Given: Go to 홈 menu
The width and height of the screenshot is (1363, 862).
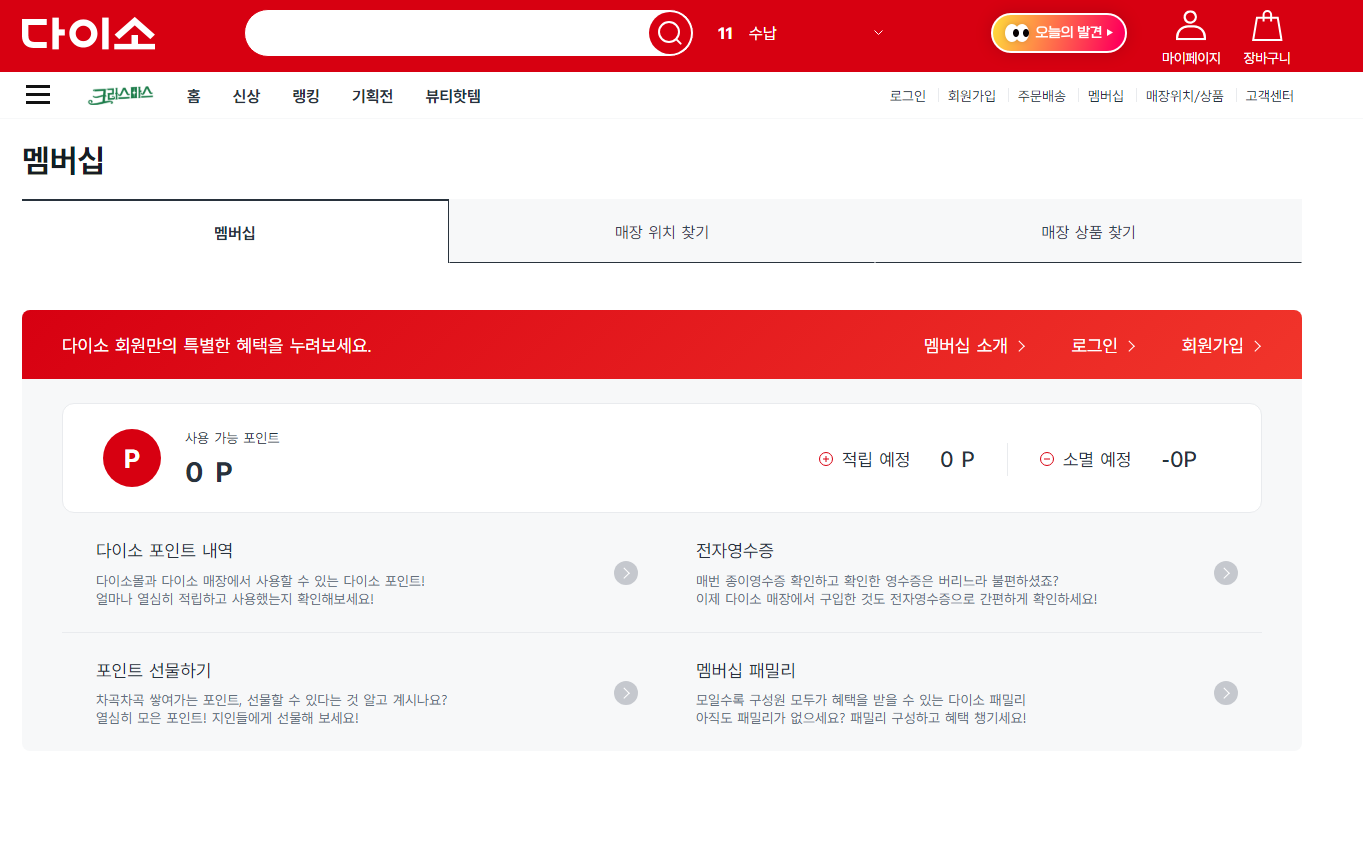Looking at the screenshot, I should click(x=194, y=96).
